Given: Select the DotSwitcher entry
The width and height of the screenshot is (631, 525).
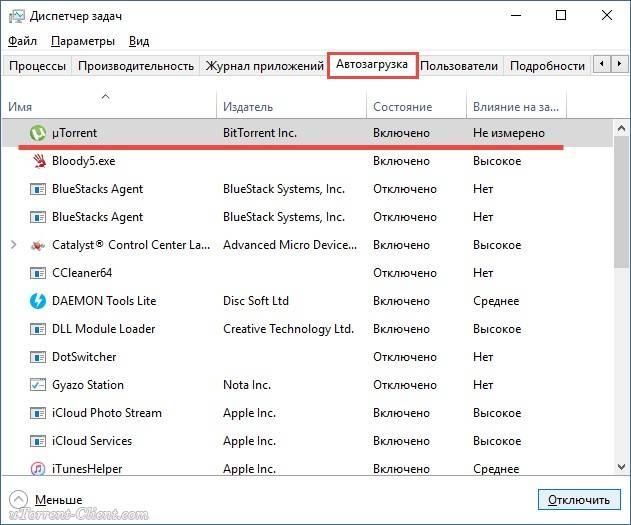Looking at the screenshot, I should point(84,357).
